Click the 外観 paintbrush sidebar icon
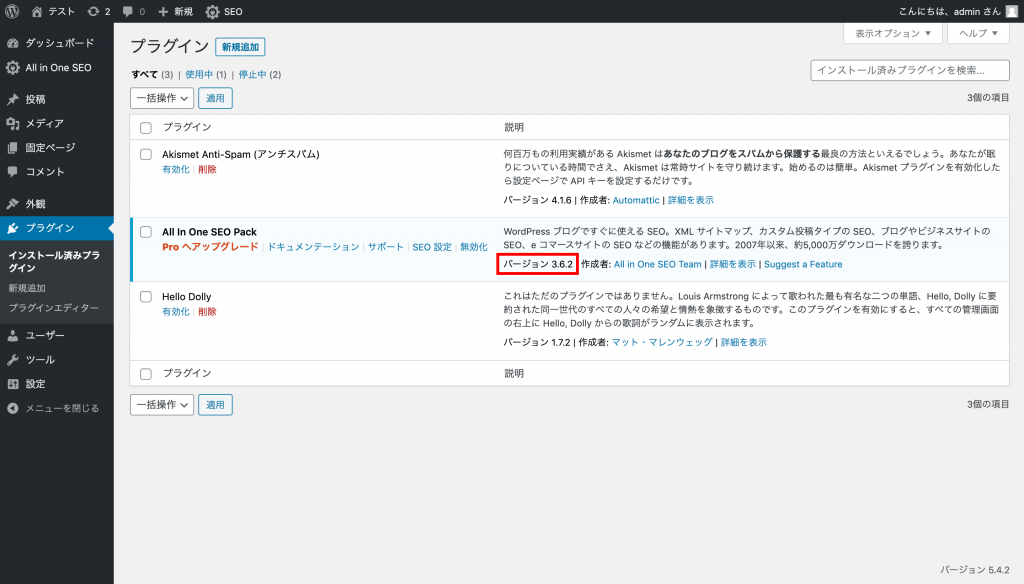Screen dimensions: 1024x584 (12, 204)
